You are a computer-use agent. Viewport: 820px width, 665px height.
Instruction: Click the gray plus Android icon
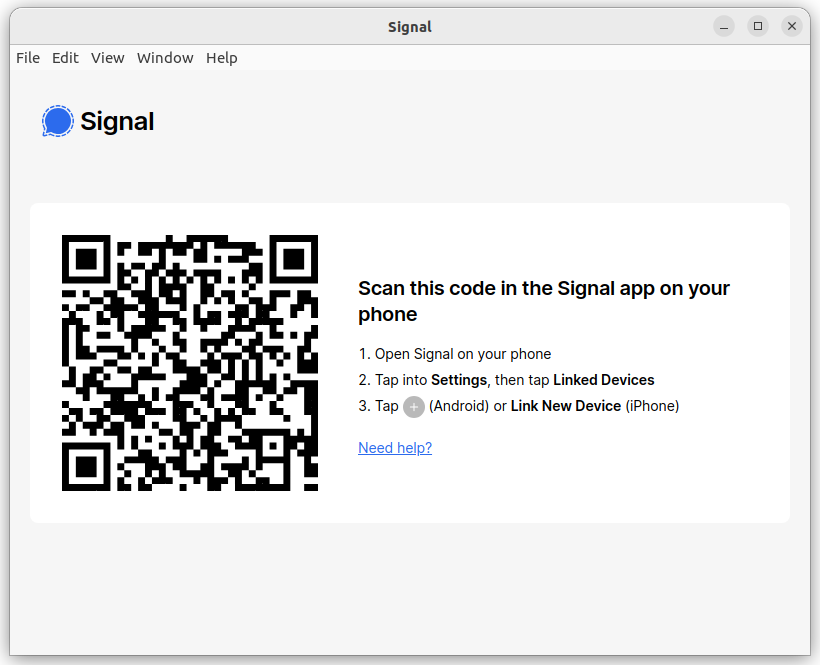click(414, 407)
